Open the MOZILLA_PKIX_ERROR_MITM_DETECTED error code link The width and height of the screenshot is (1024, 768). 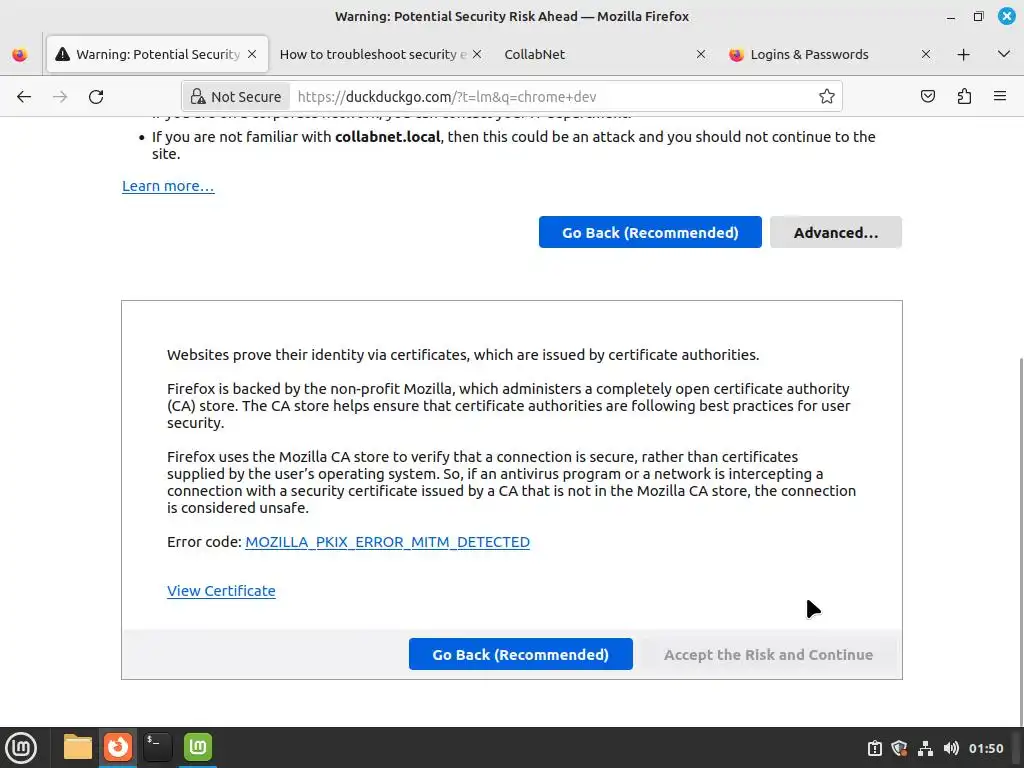pyautogui.click(x=387, y=542)
